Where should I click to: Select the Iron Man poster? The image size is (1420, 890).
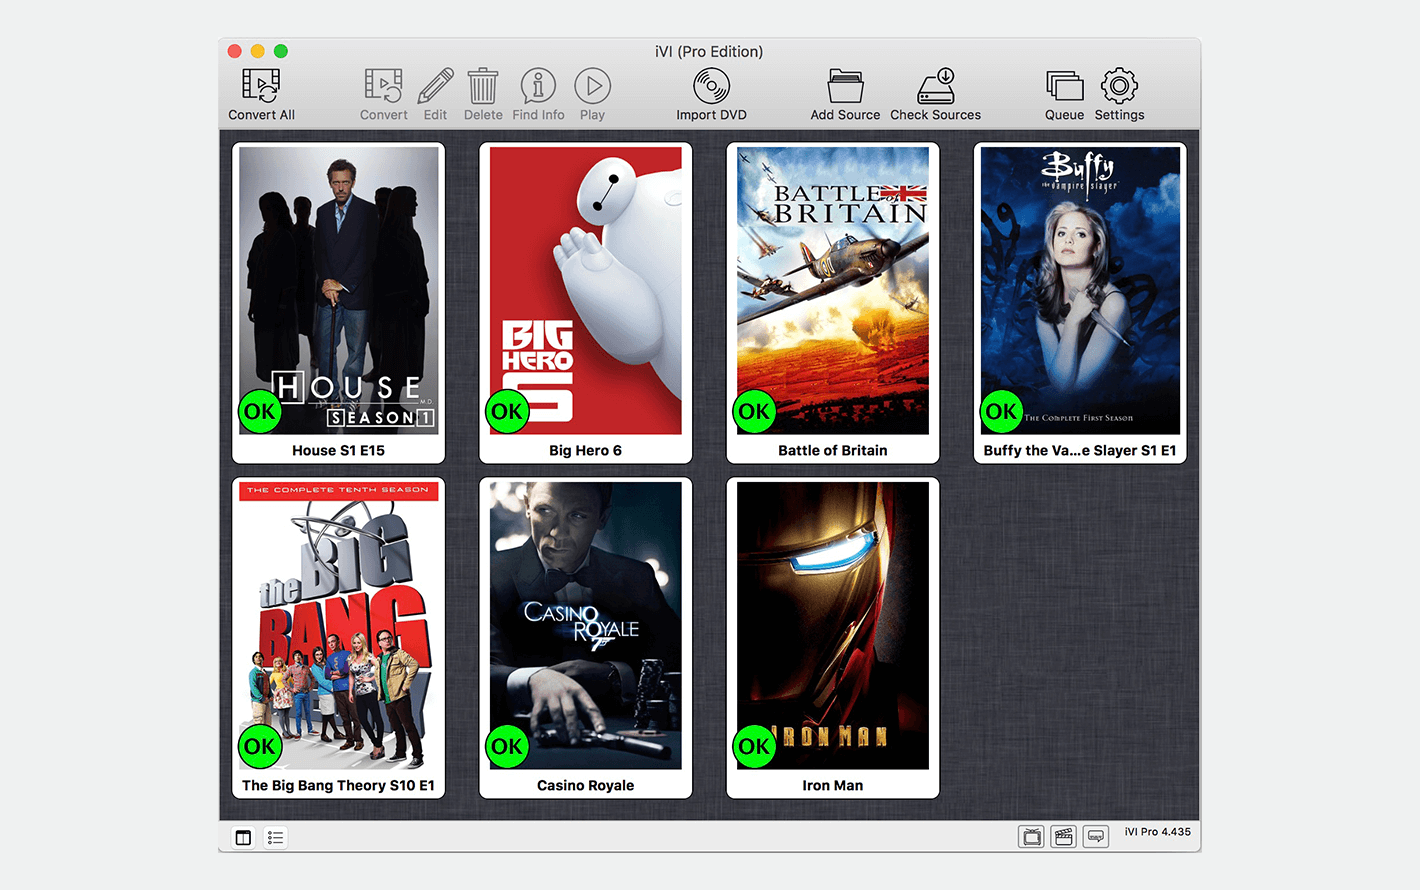[833, 626]
